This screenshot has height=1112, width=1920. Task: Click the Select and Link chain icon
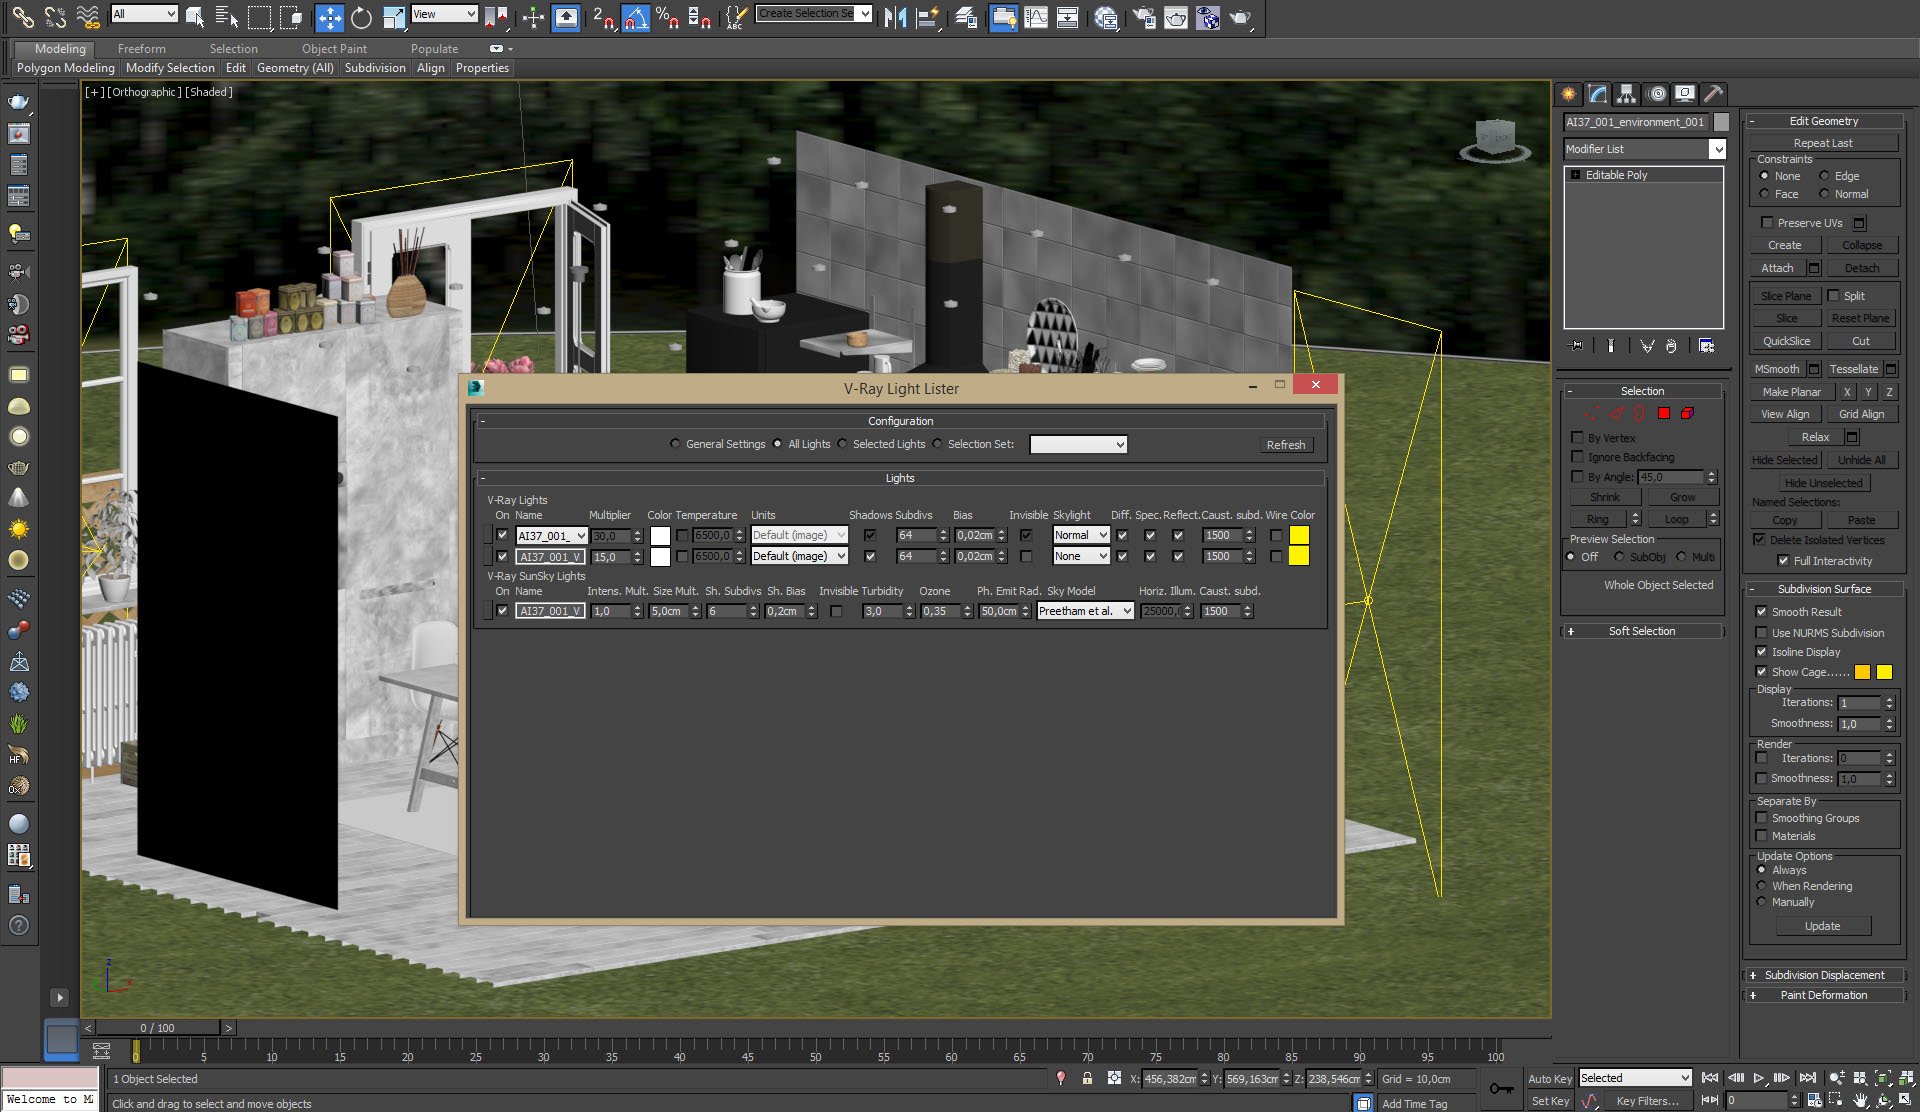(22, 17)
